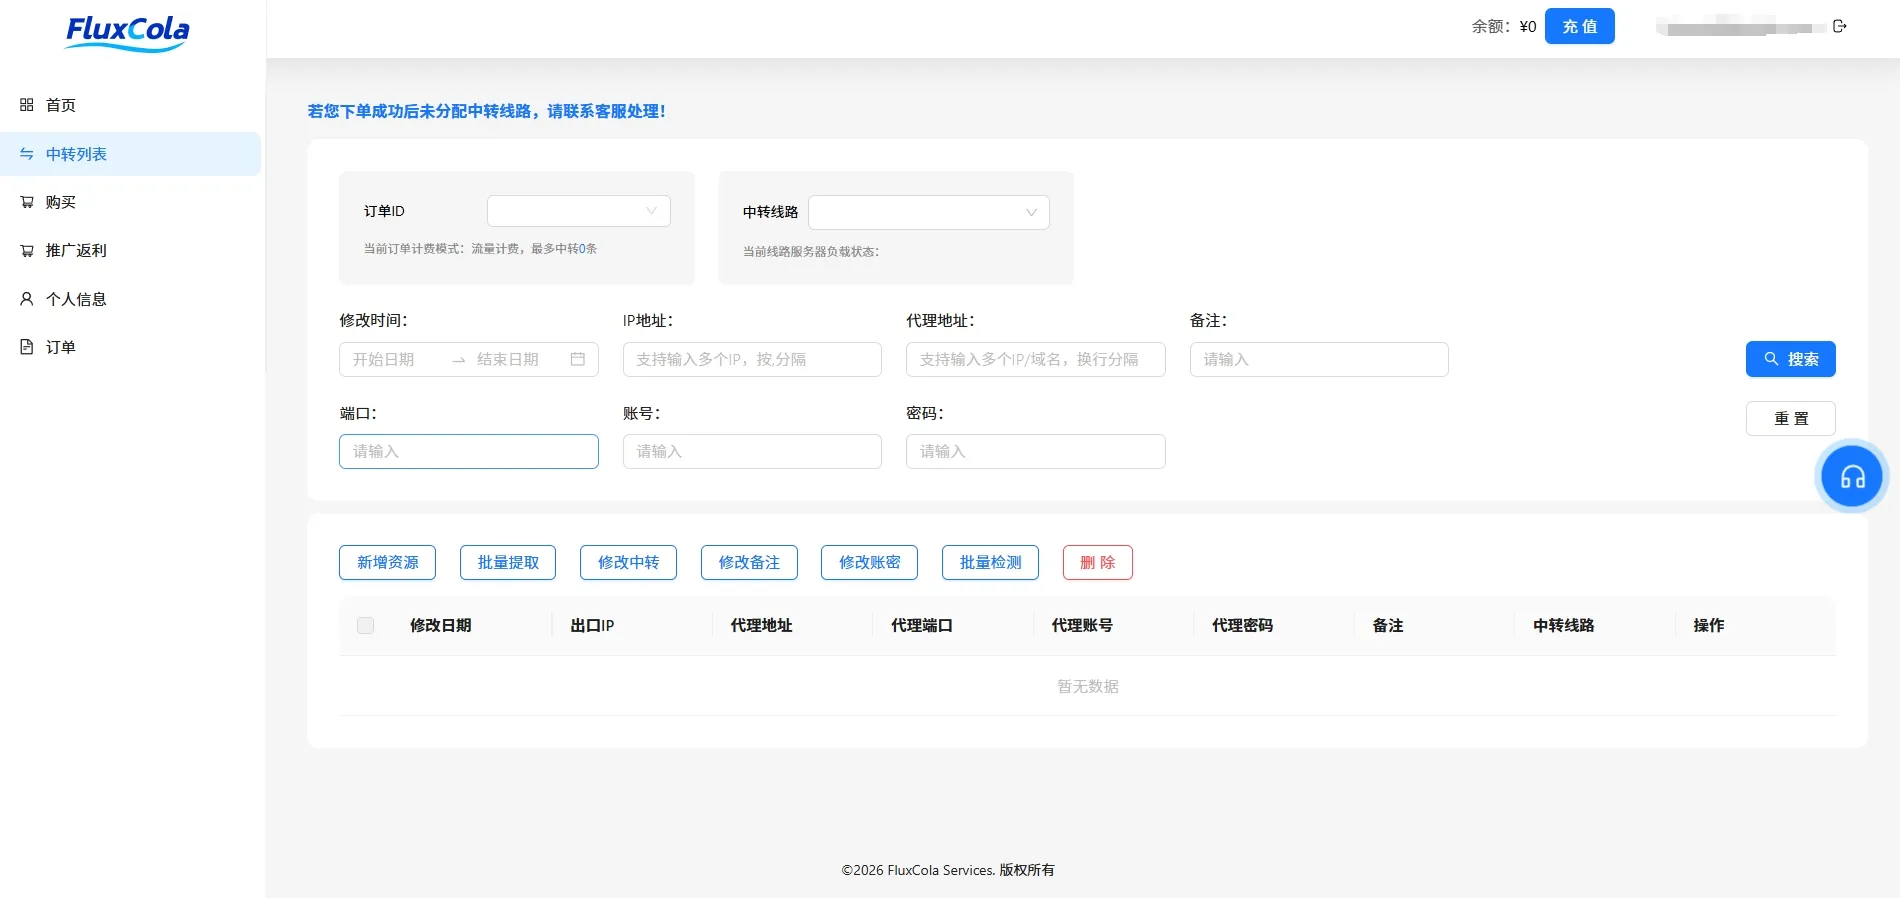Viewport: 1900px width, 898px height.
Task: Click the person icon beside 个人信息
Action: 27,299
